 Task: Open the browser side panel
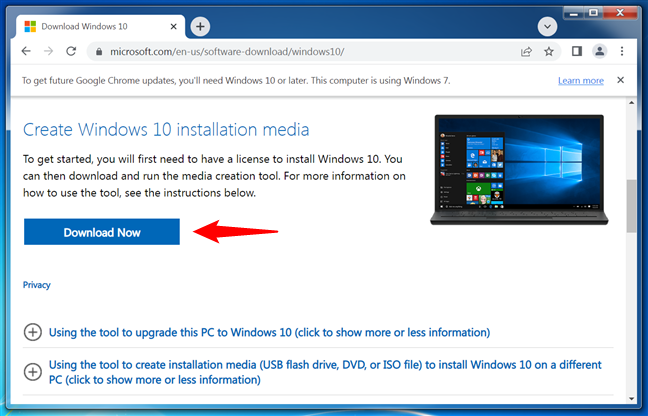pyautogui.click(x=577, y=51)
